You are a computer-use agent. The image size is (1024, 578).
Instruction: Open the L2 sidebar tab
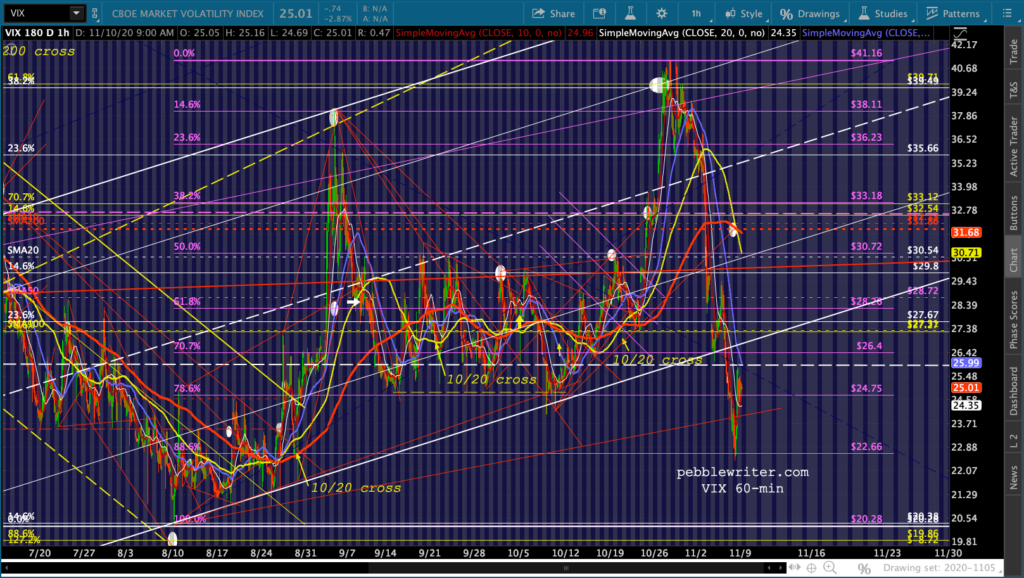(x=1014, y=441)
